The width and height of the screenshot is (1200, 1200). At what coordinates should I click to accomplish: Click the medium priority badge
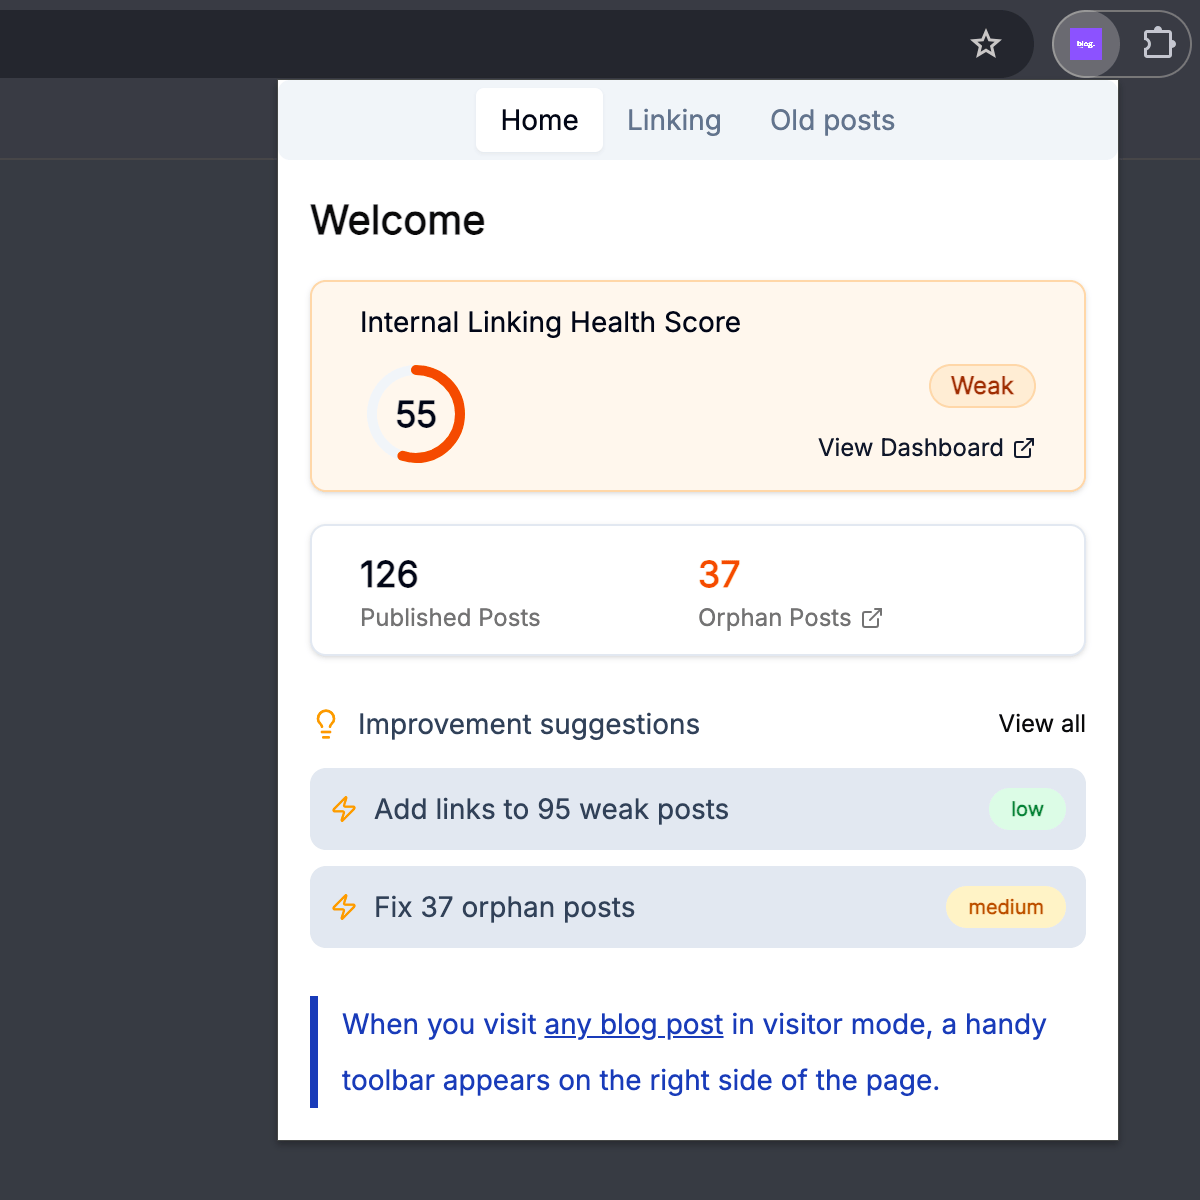1005,907
